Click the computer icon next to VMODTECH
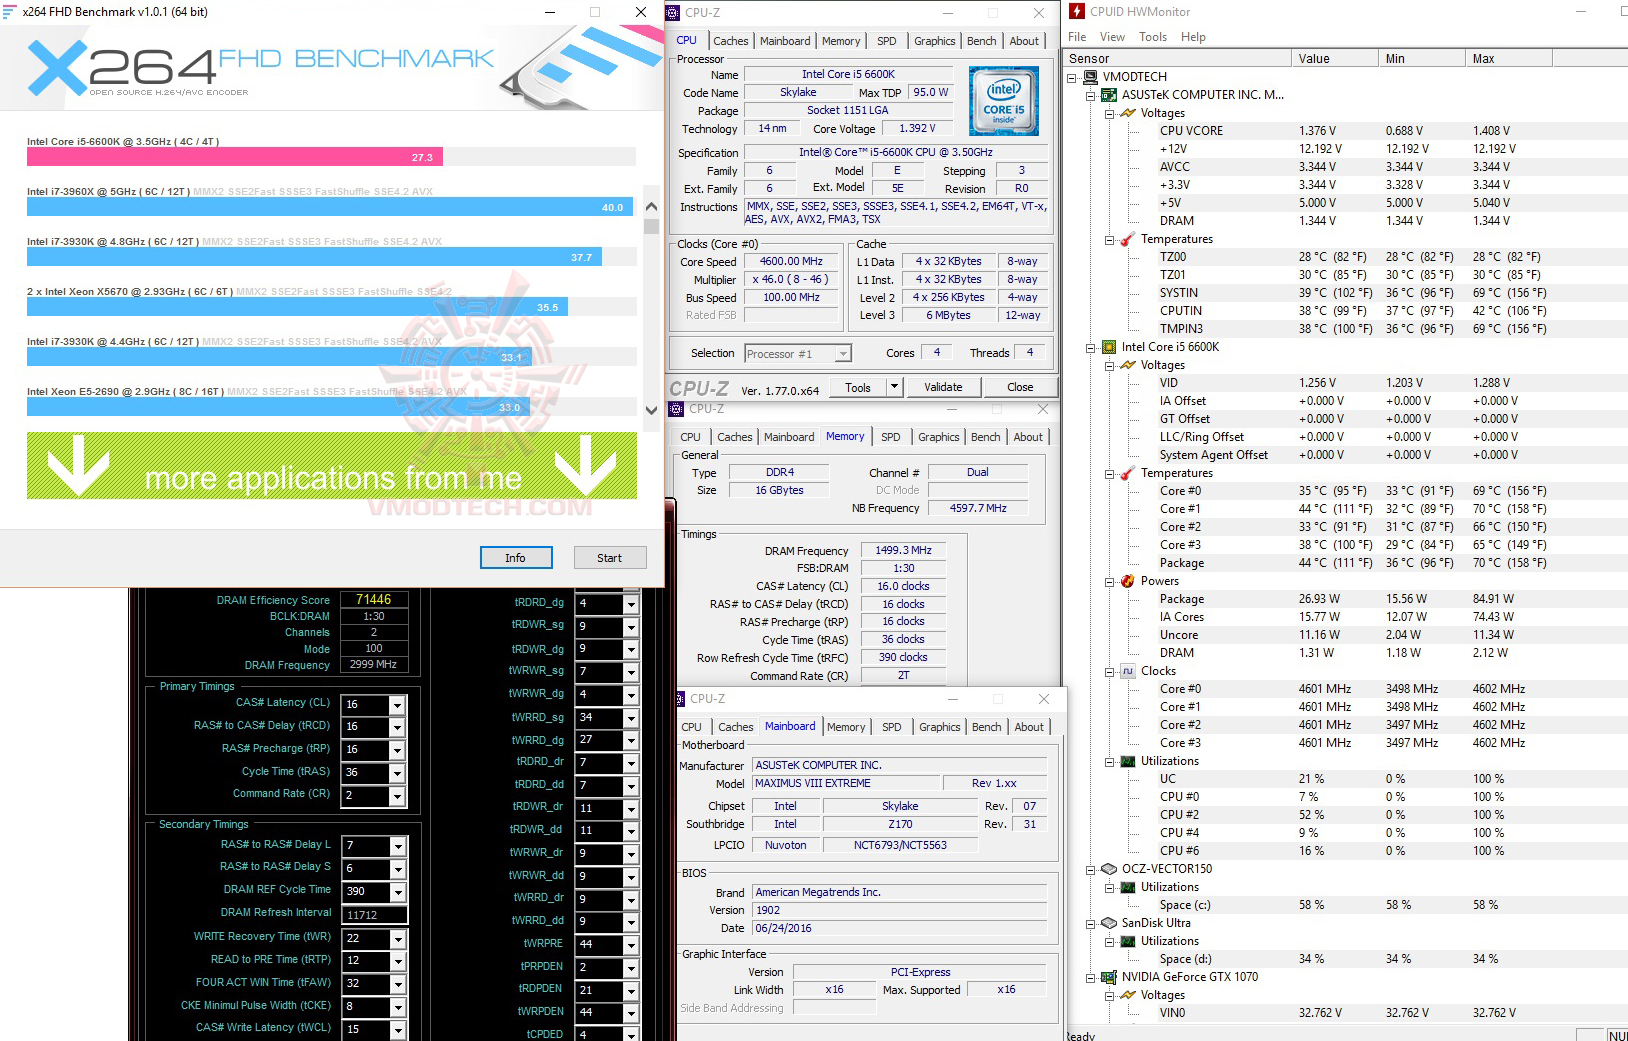Screen dimensions: 1628x1041 pyautogui.click(x=1091, y=77)
